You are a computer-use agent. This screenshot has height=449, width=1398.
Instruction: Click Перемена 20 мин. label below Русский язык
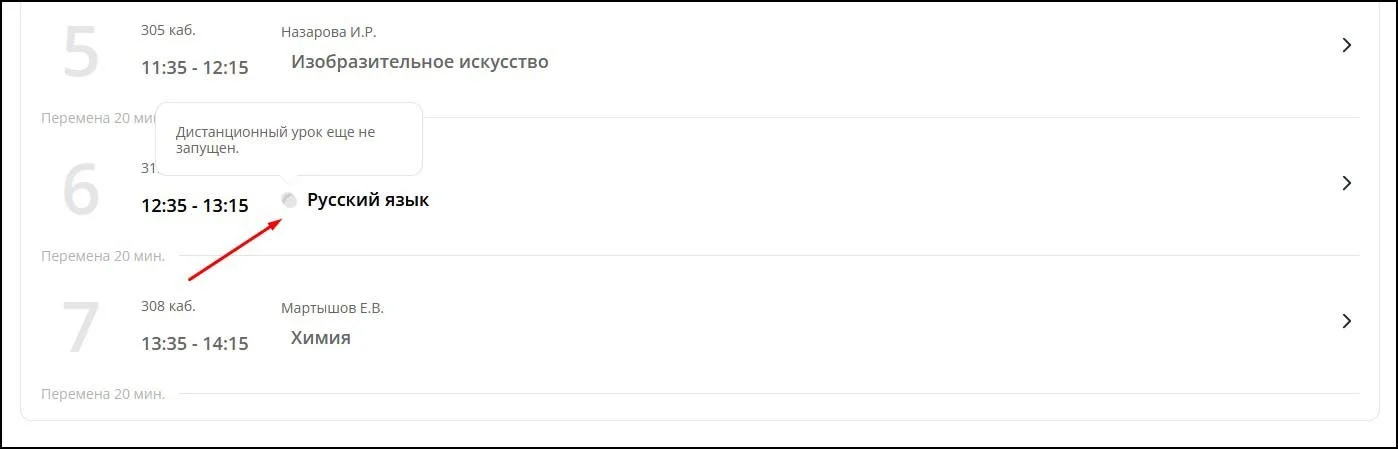[x=103, y=256]
